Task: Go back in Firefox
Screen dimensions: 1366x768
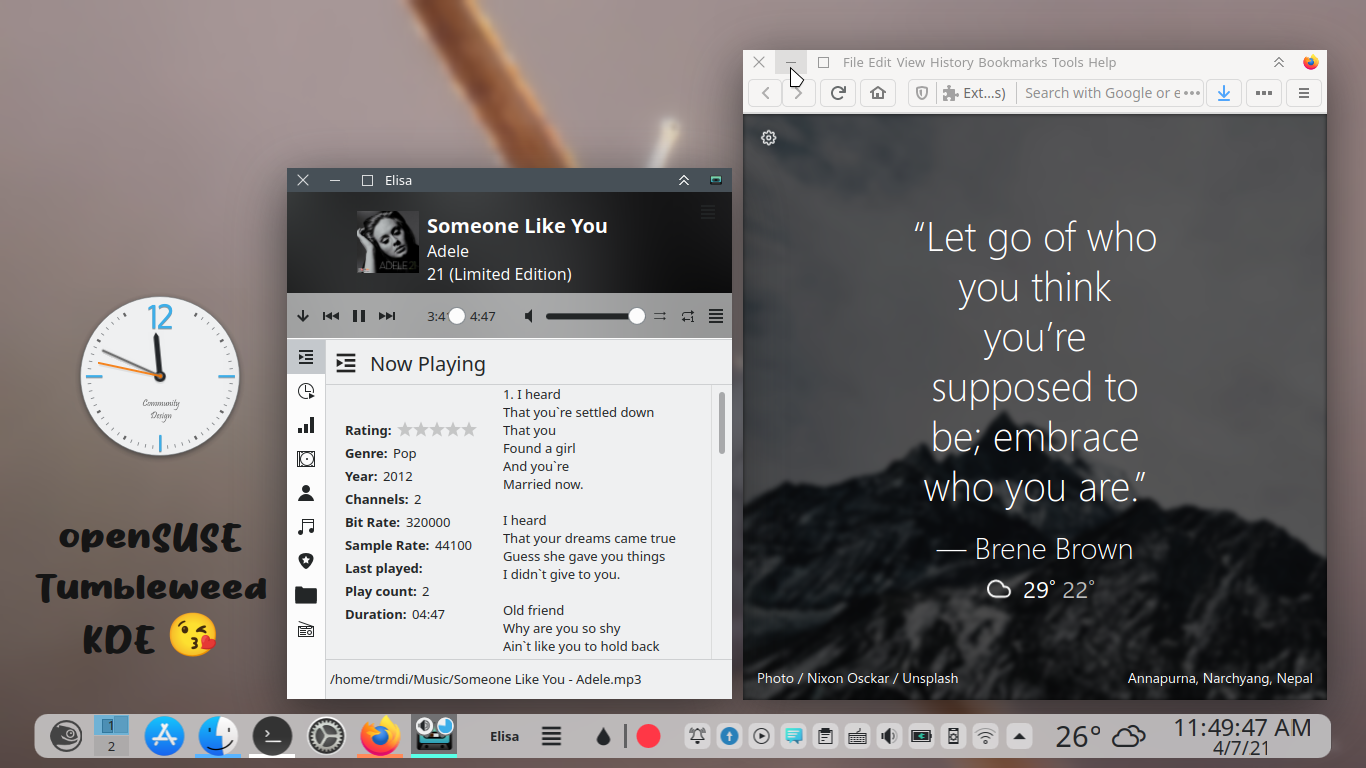Action: tap(766, 93)
